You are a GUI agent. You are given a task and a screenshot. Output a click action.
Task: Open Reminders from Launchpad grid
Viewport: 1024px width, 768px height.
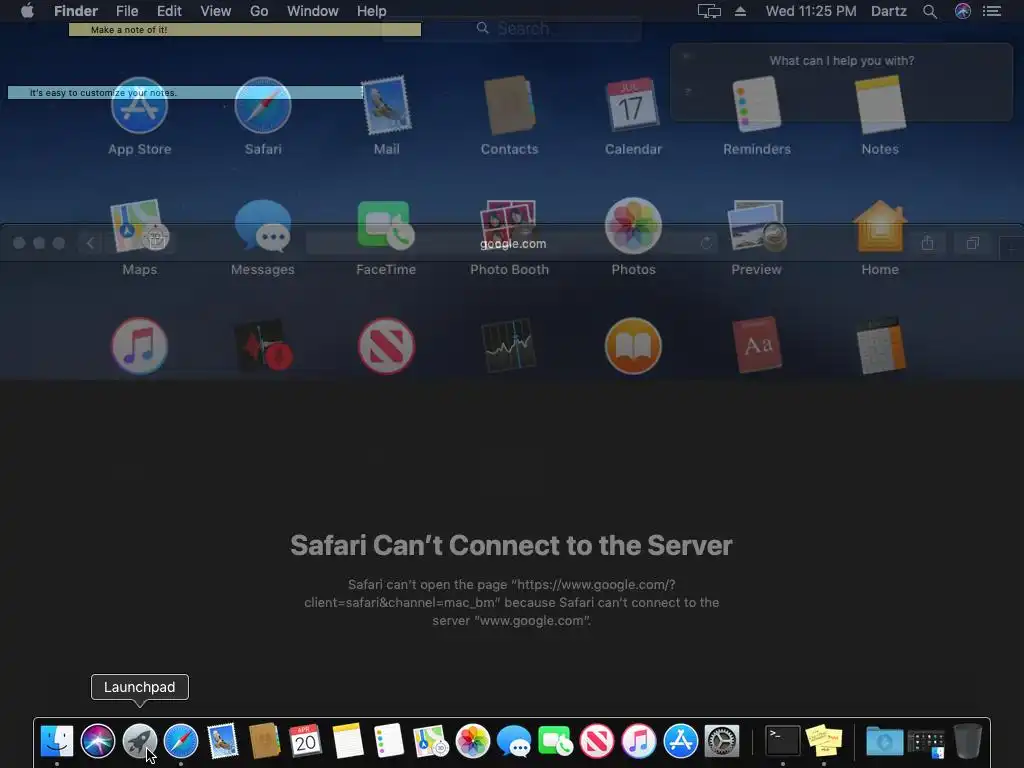coord(756,104)
